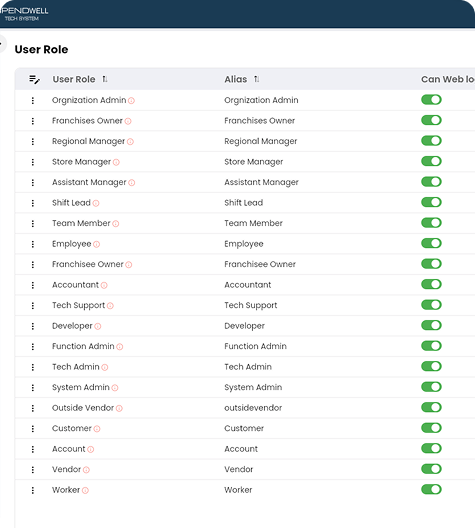Open three-dot menu for Employee row

click(33, 244)
